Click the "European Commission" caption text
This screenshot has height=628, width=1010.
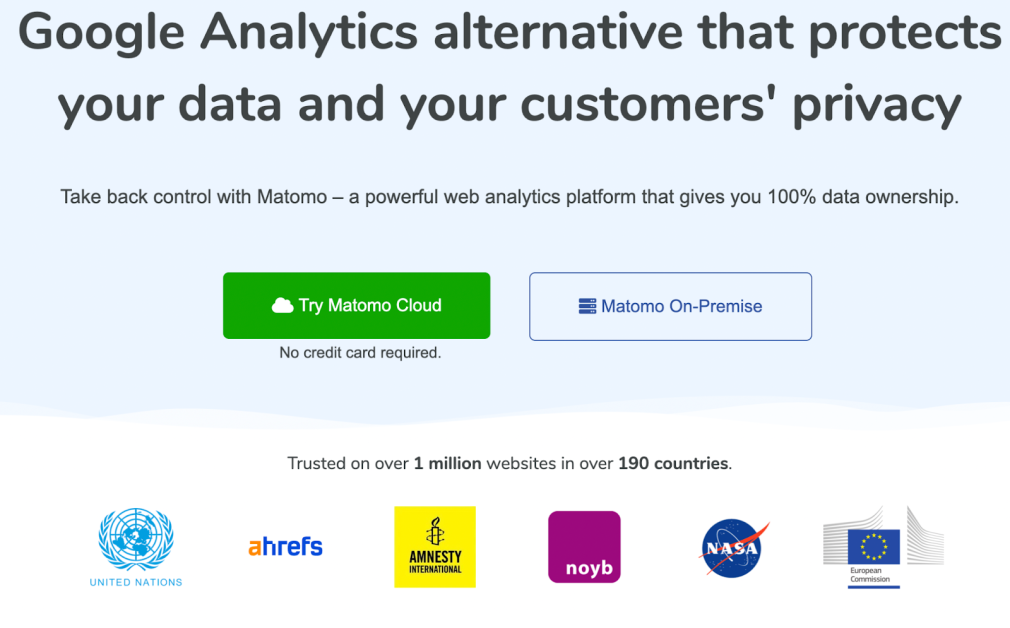(x=870, y=576)
